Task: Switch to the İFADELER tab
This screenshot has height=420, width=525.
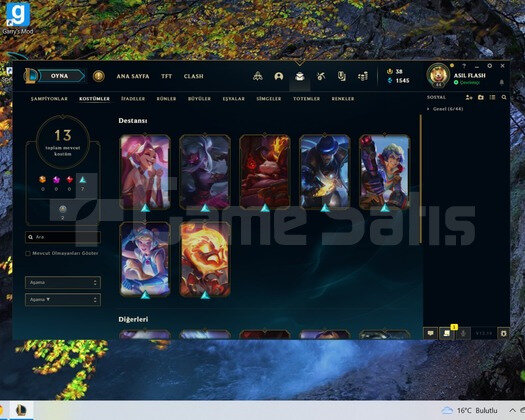Action: click(133, 99)
